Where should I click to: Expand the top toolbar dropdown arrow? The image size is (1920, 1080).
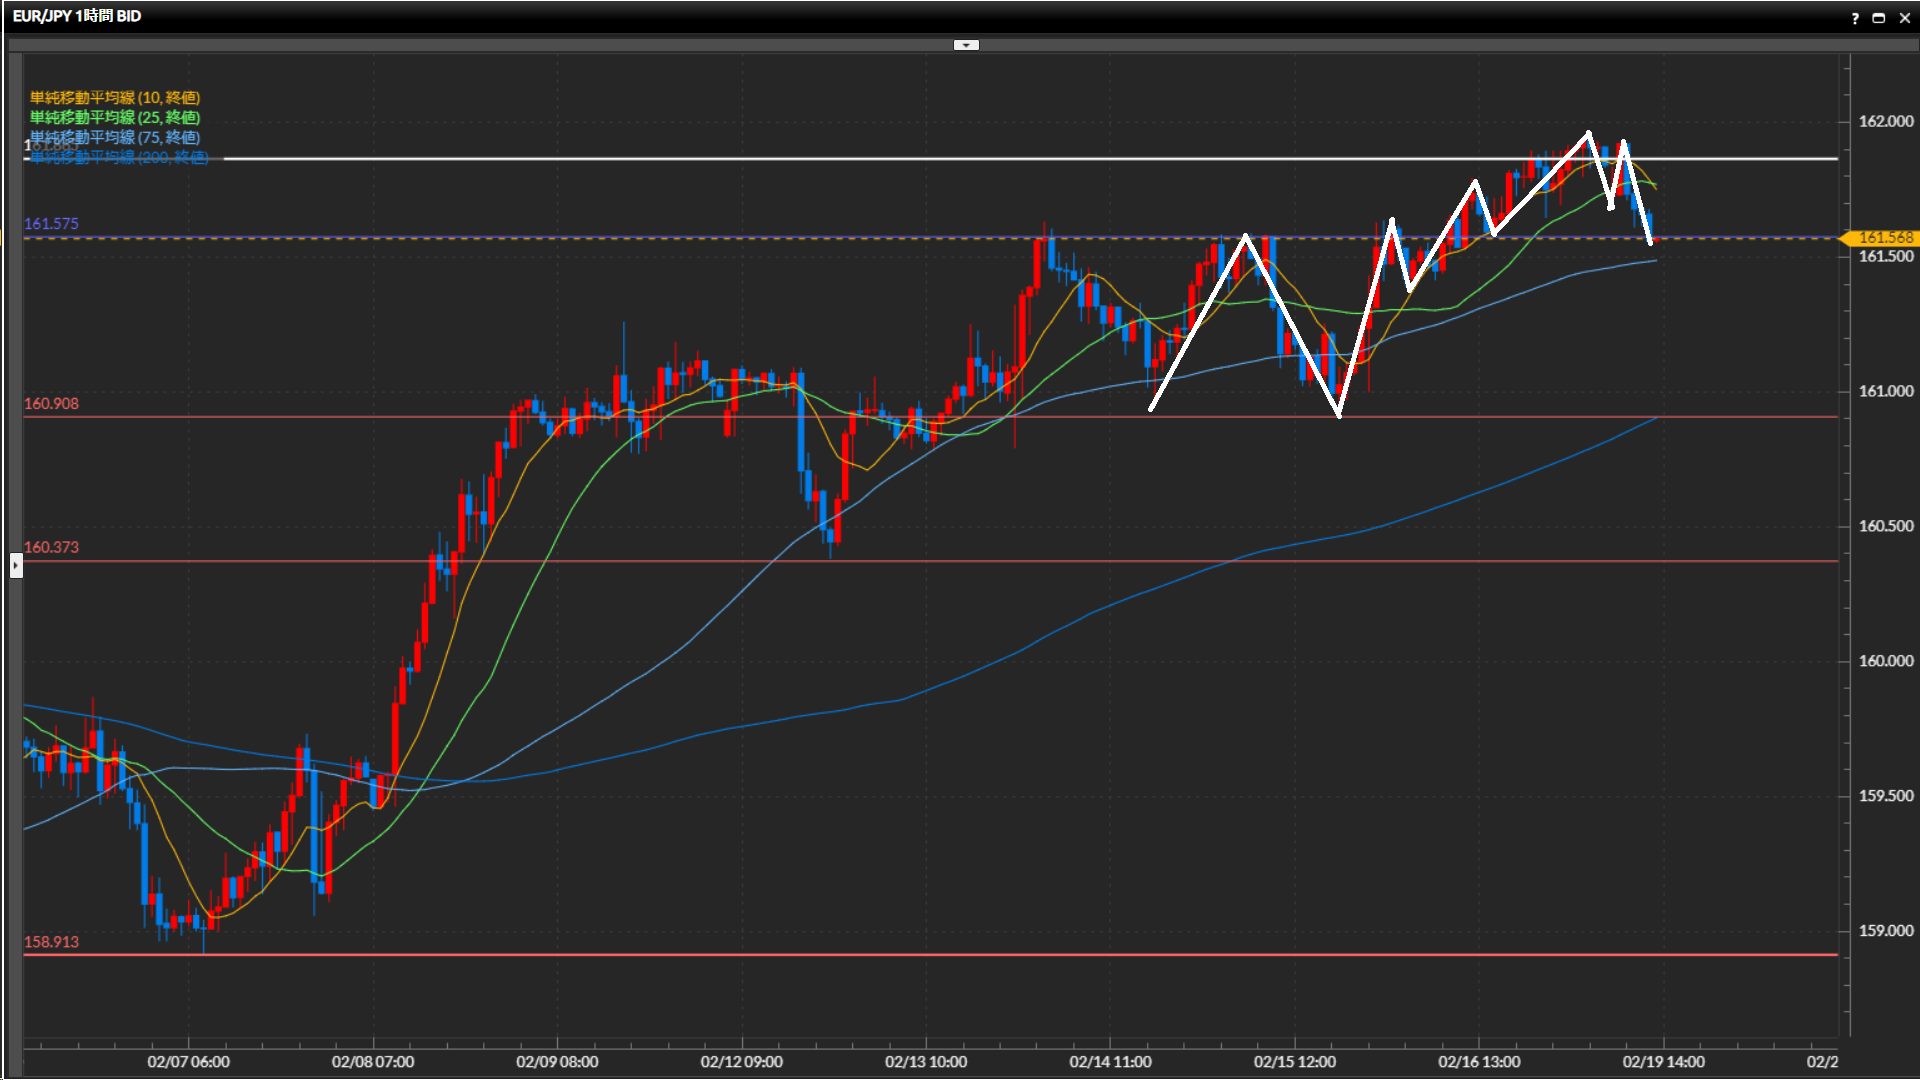click(x=966, y=45)
